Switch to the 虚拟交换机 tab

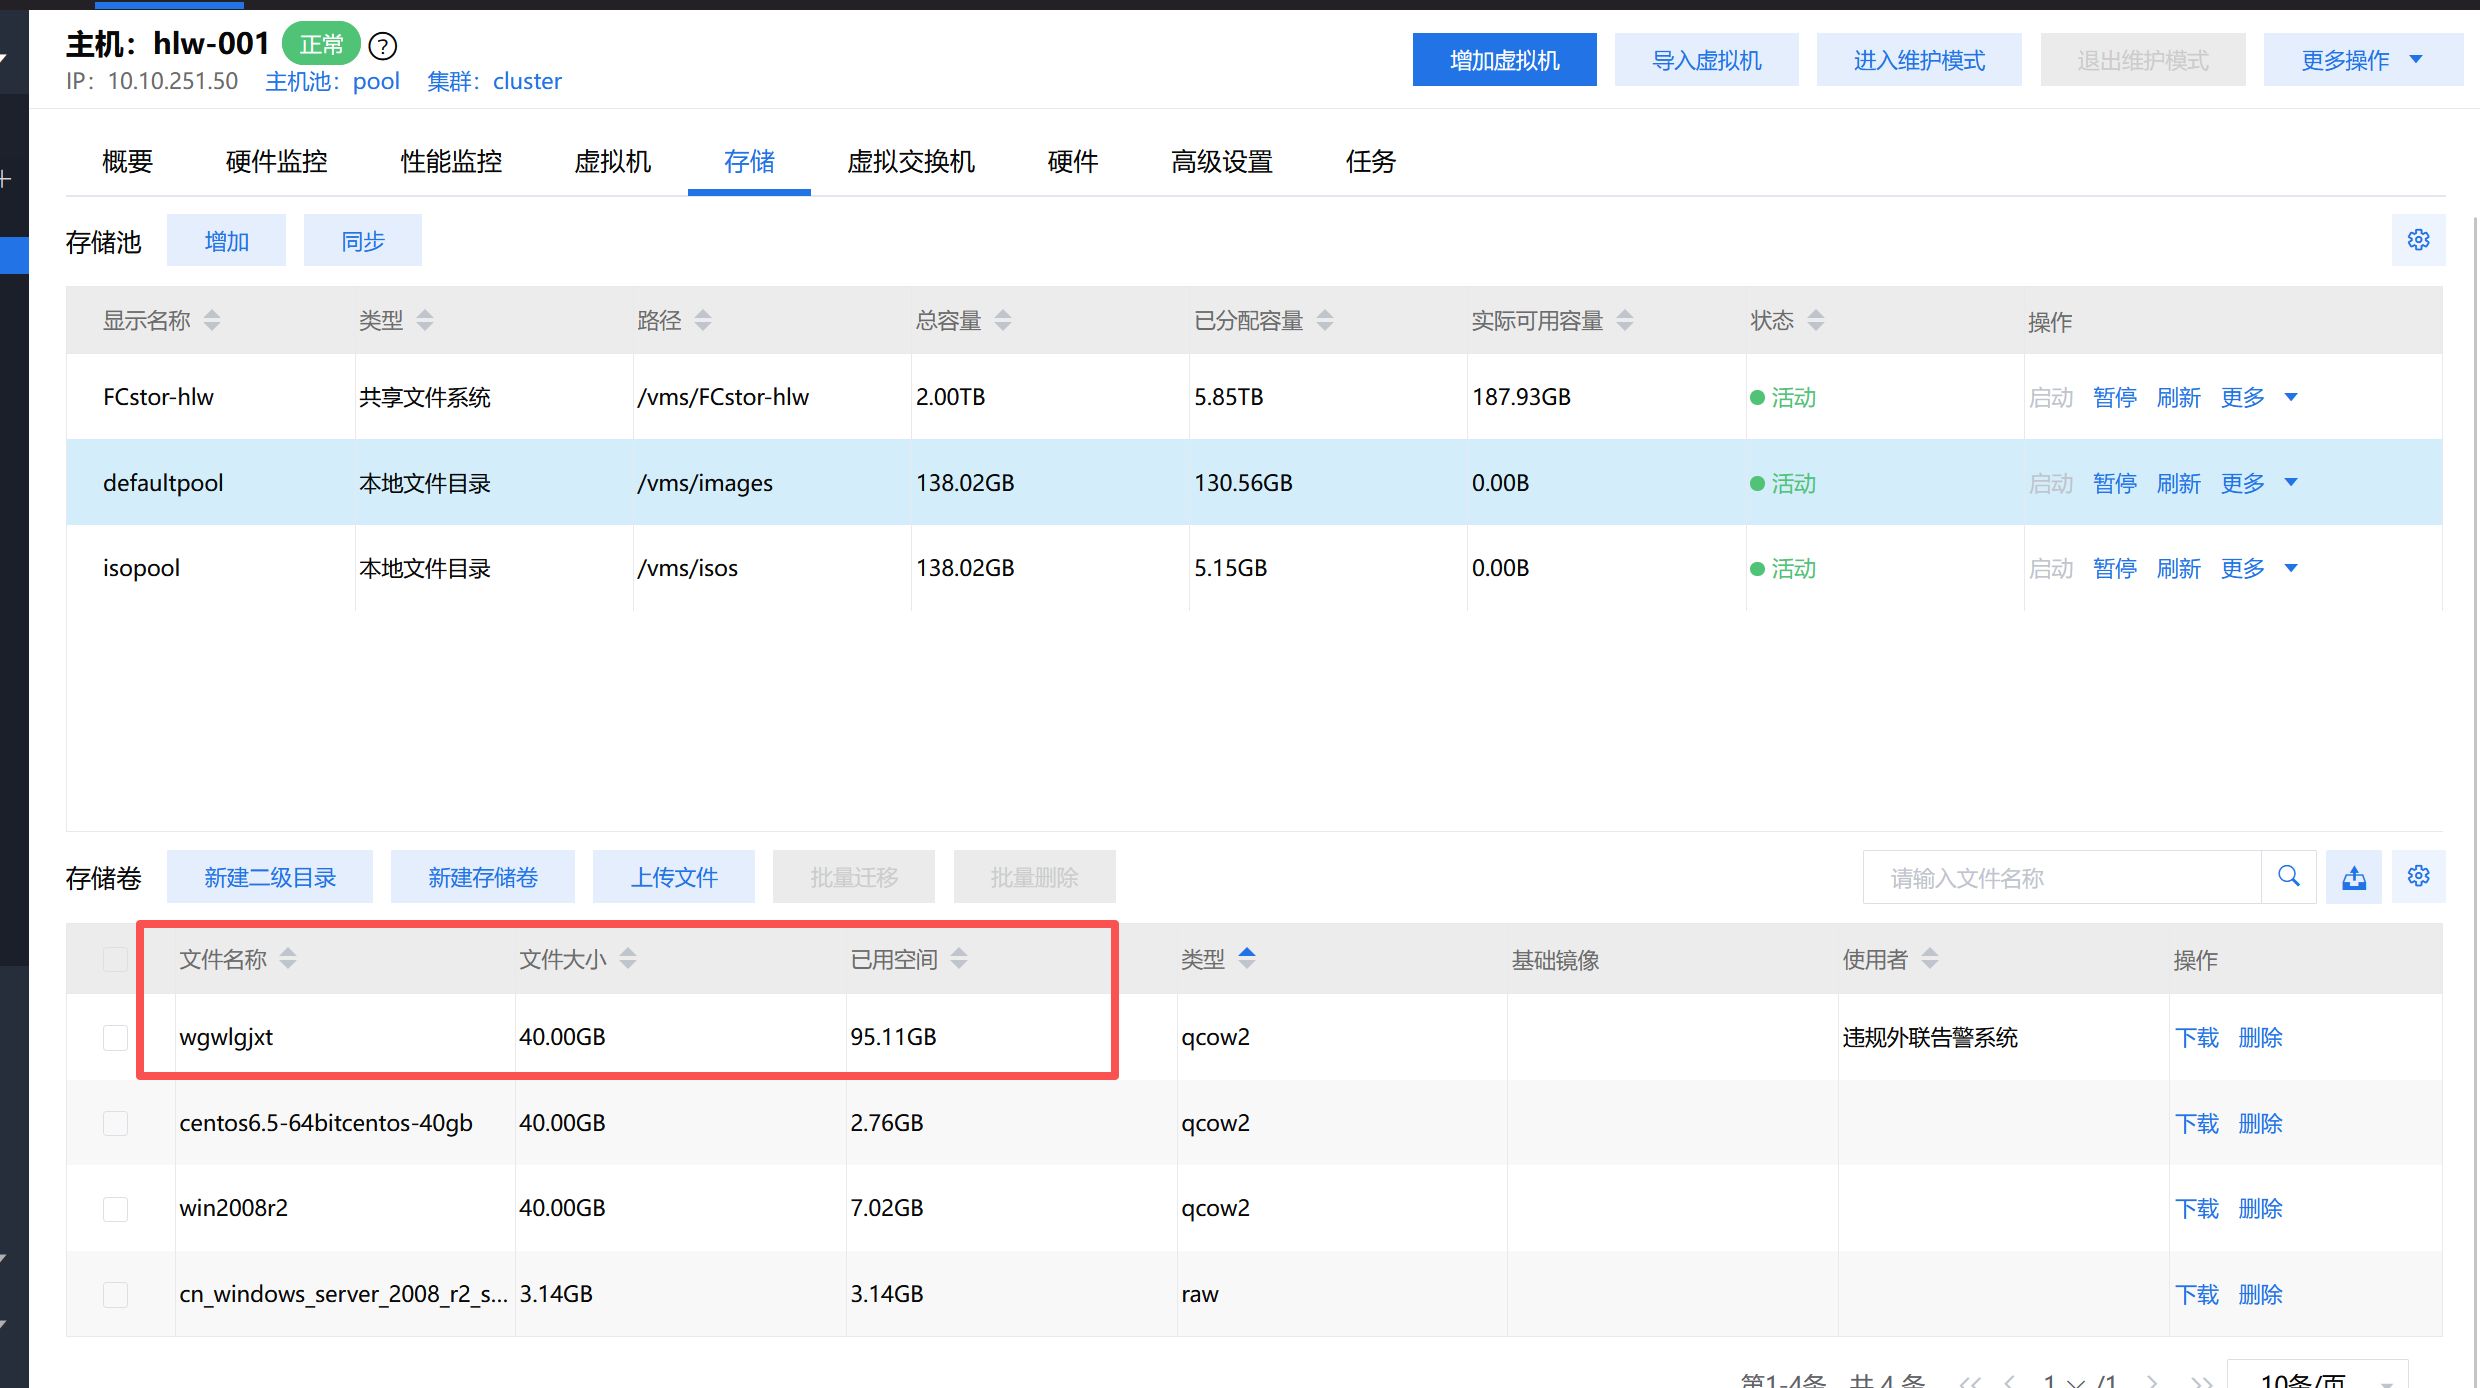910,161
